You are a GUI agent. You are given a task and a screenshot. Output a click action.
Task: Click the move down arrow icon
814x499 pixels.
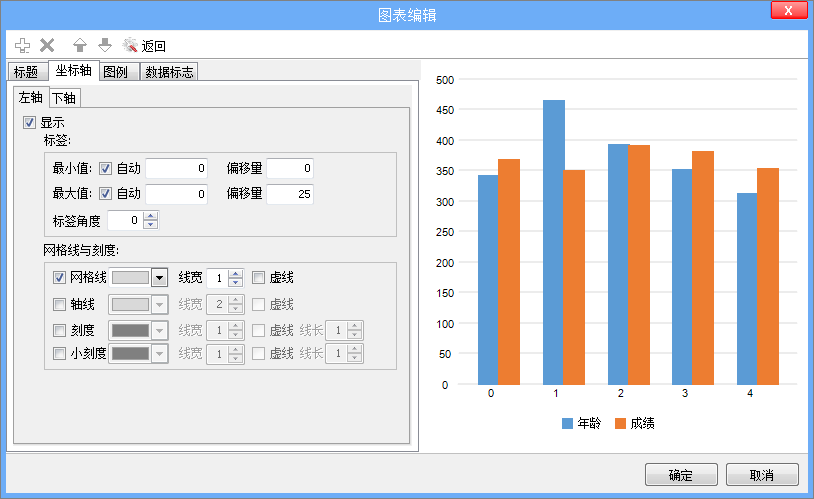pyautogui.click(x=105, y=46)
